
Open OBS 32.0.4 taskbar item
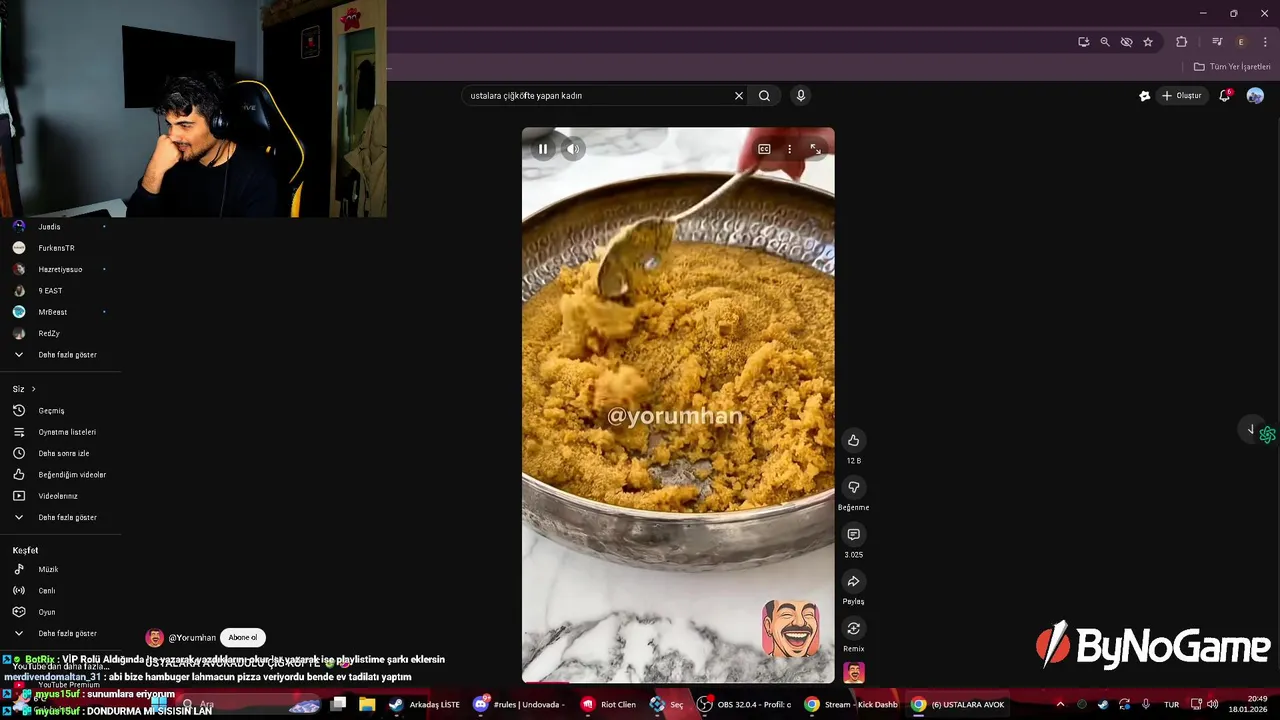pyautogui.click(x=744, y=704)
